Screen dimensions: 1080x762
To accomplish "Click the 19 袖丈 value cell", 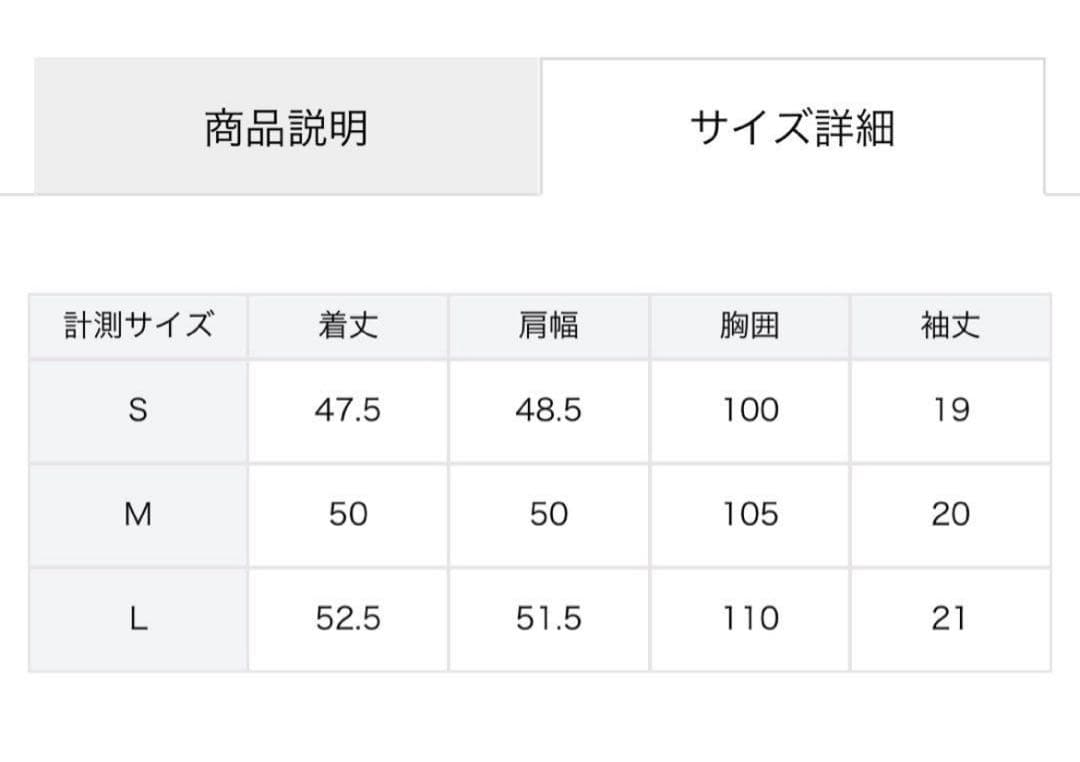I will coord(951,411).
